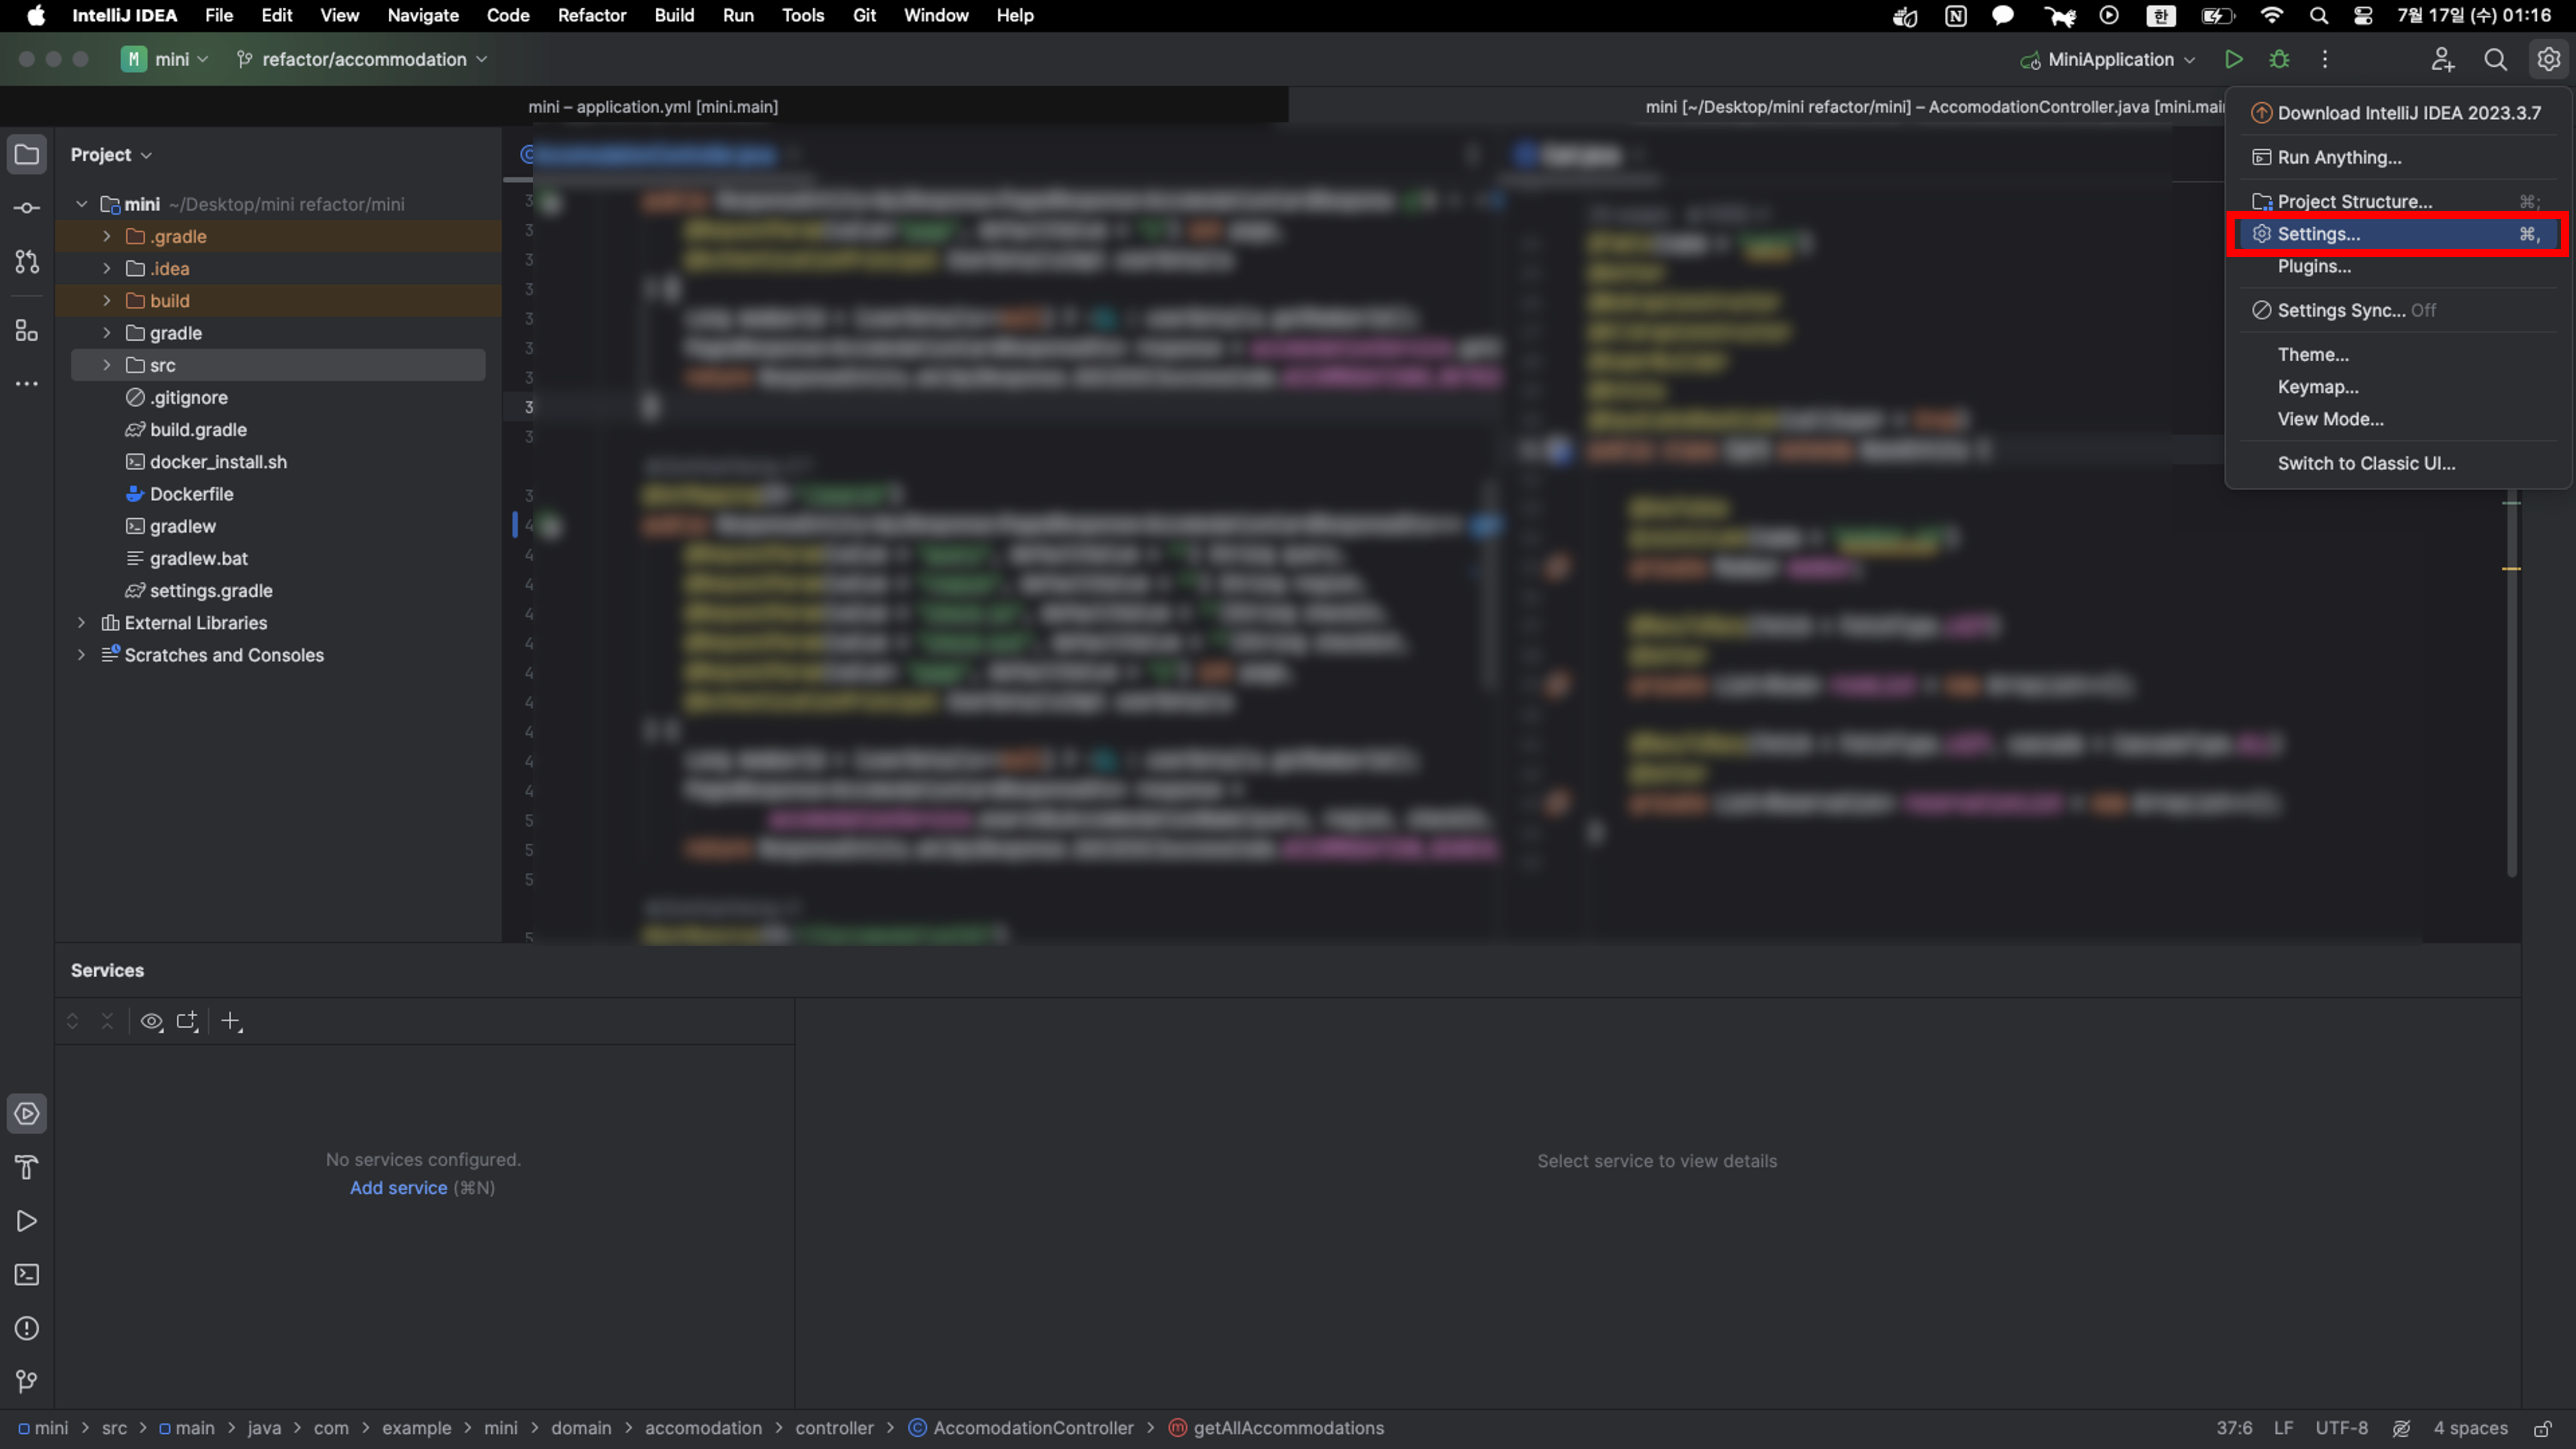Screen dimensions: 2576x1449
Task: Expand the External Libraries node
Action: (x=82, y=623)
